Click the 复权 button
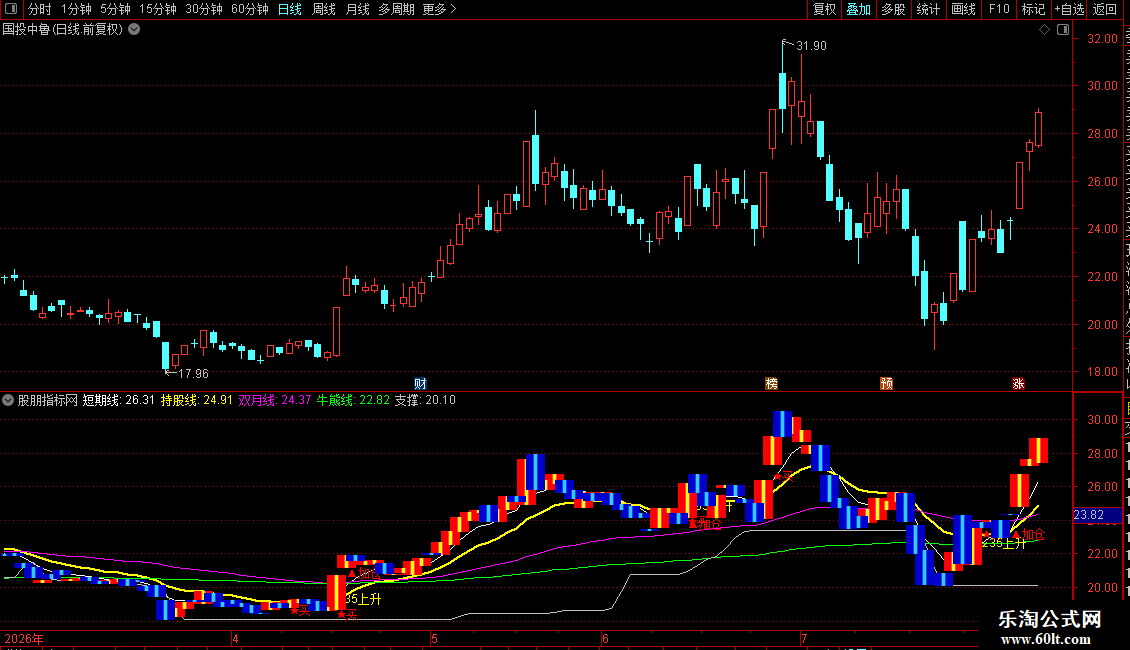The image size is (1130, 650). coord(824,9)
